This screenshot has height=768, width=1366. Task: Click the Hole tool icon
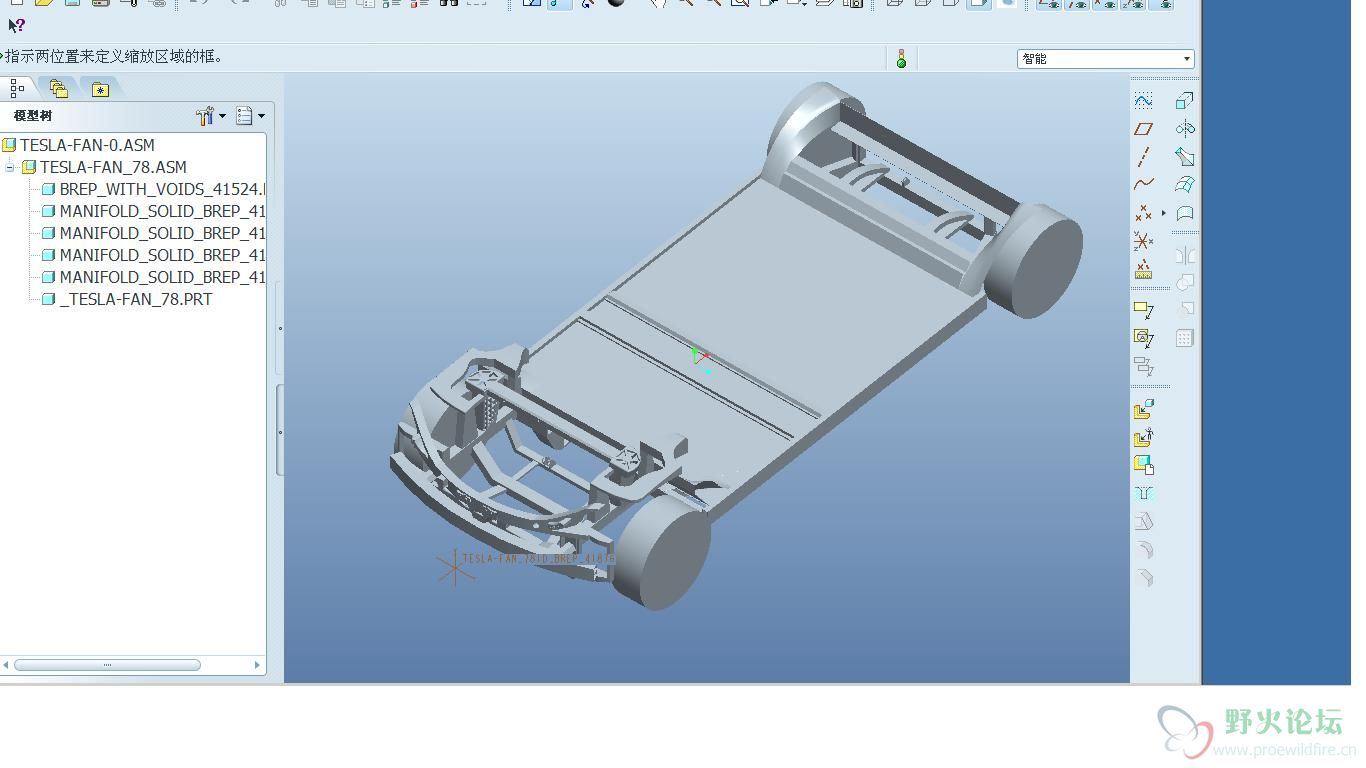click(1144, 493)
